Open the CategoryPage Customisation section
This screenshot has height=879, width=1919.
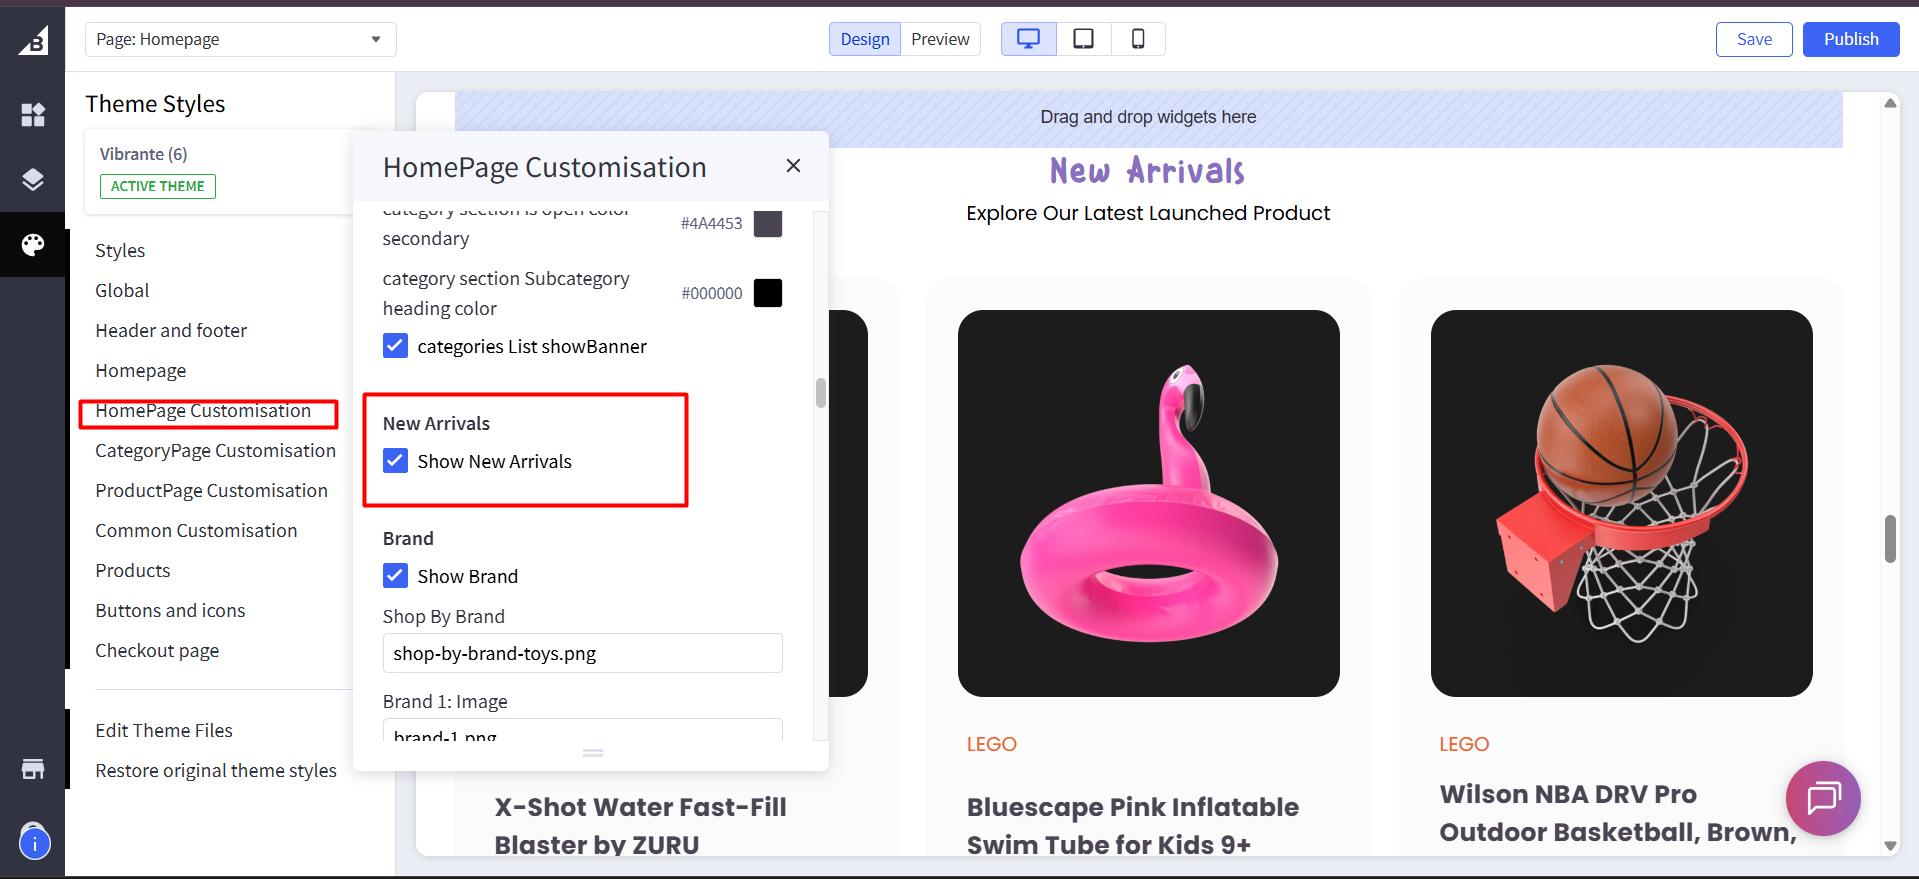[215, 450]
